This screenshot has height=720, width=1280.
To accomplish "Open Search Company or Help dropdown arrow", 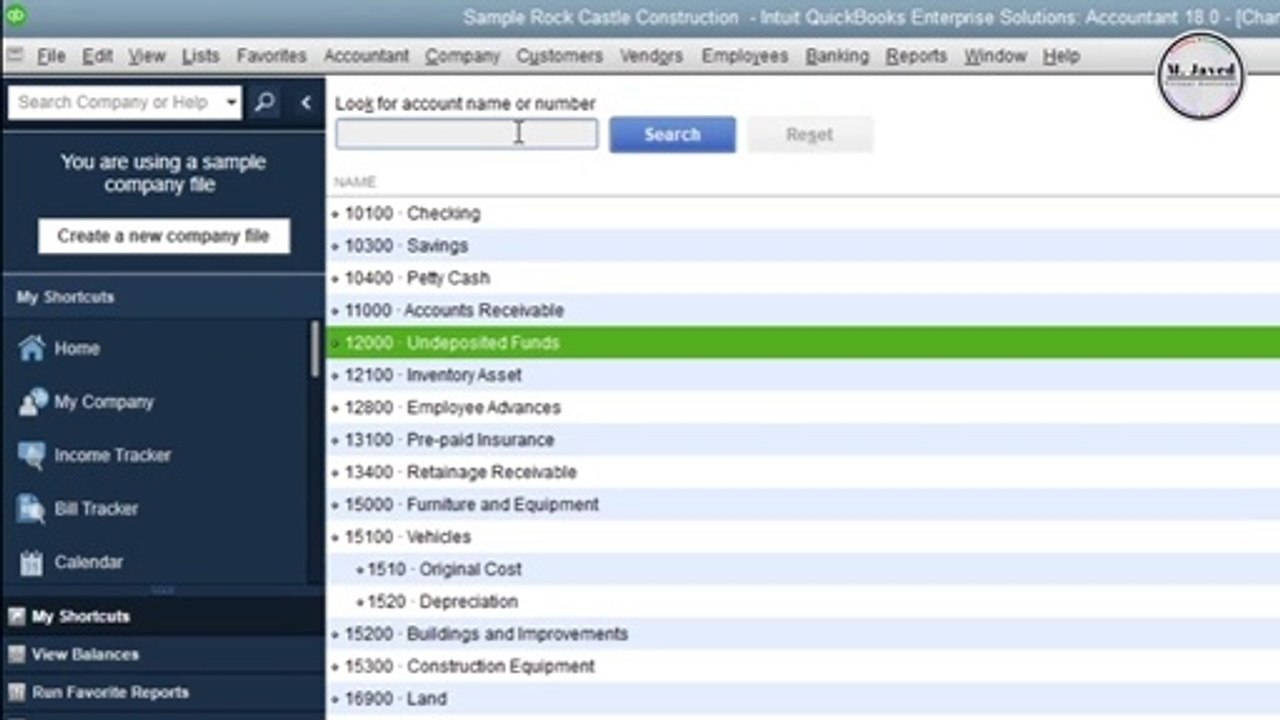I will pos(232,102).
